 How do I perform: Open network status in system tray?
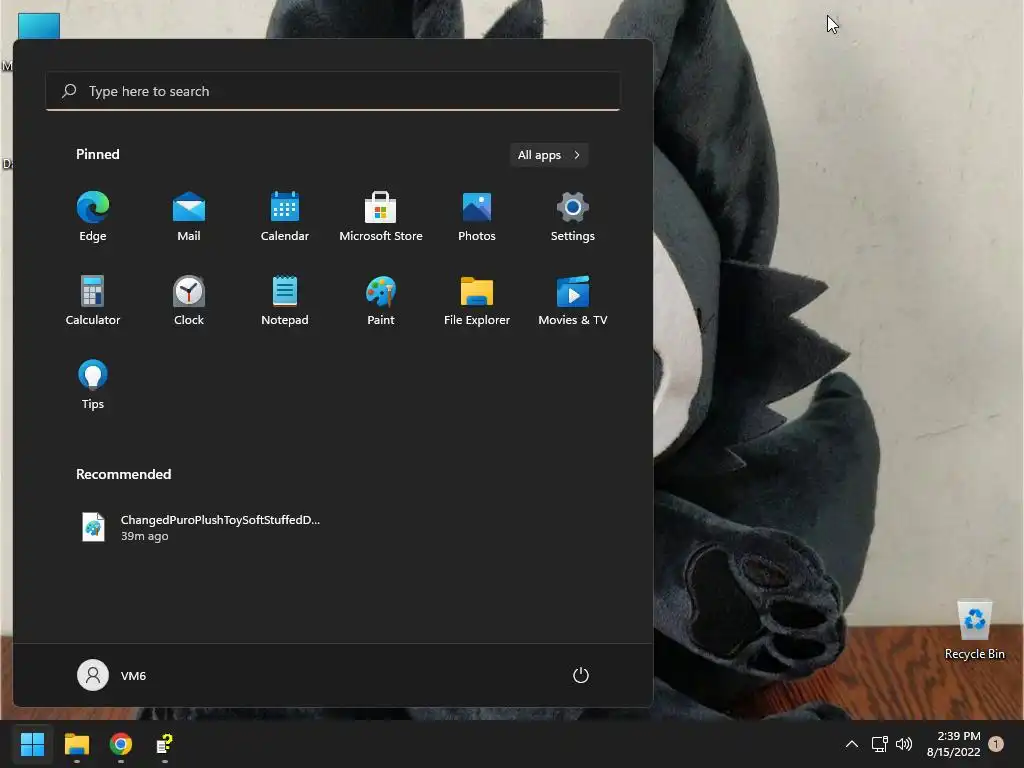pos(880,744)
